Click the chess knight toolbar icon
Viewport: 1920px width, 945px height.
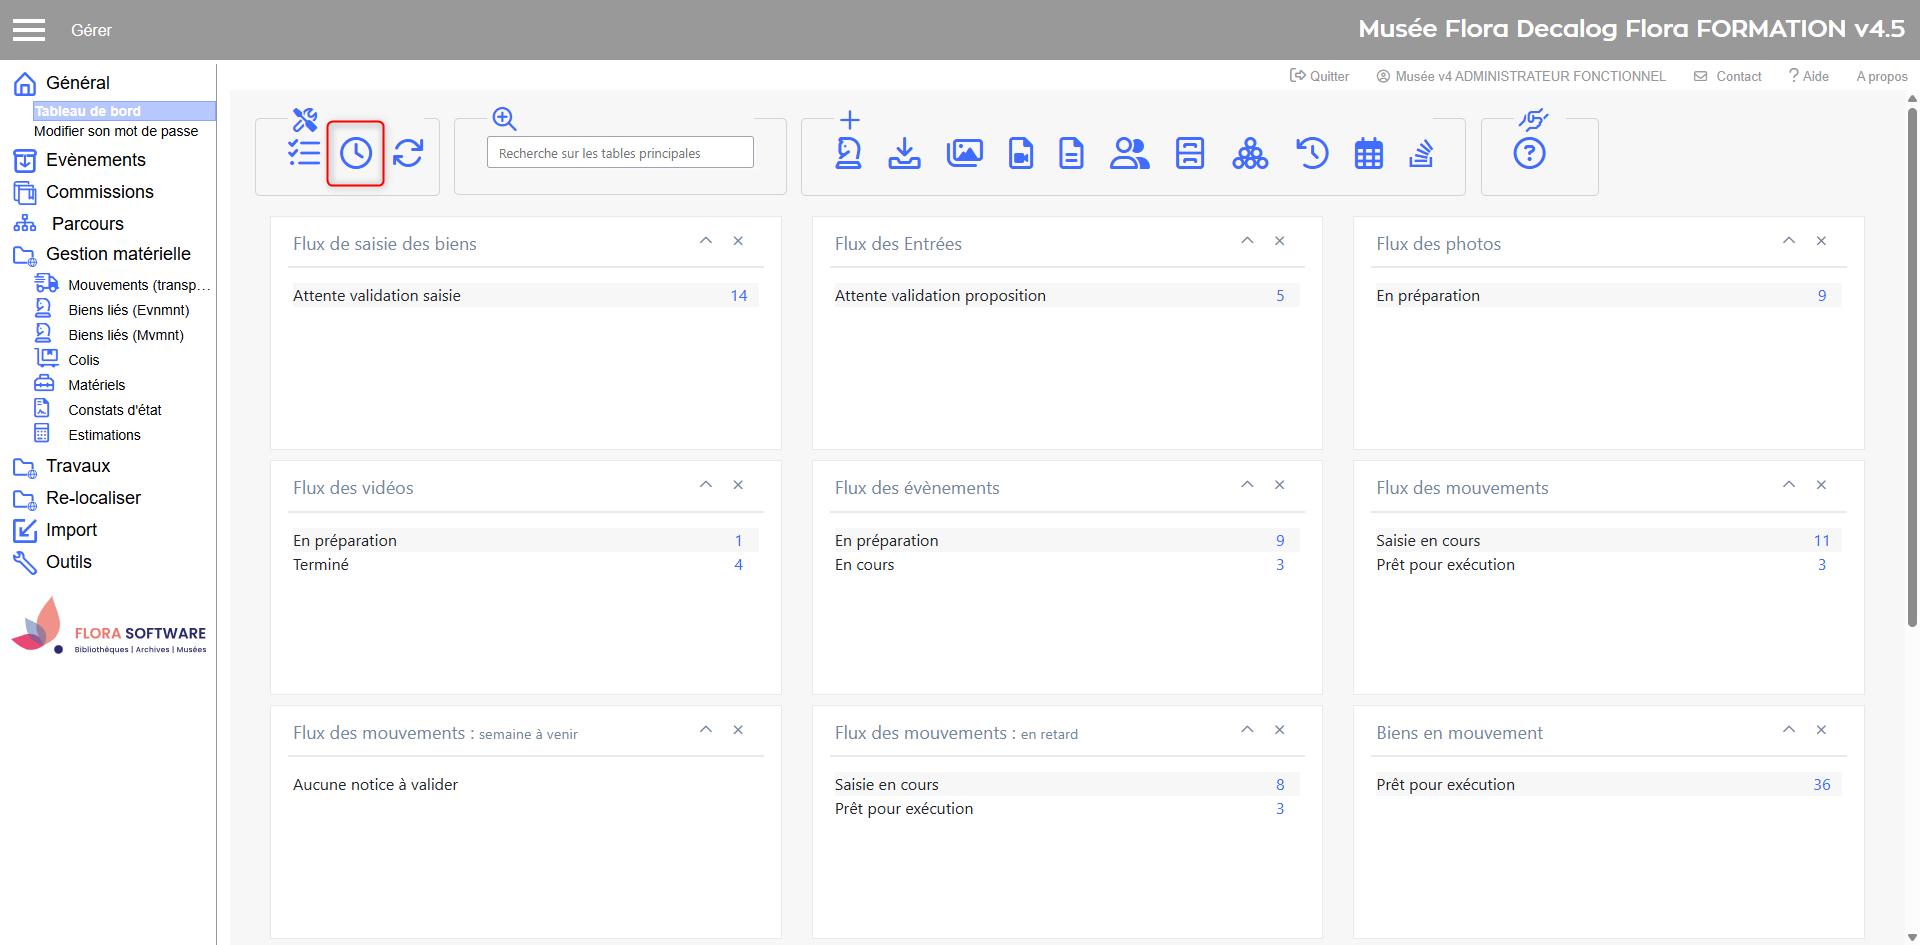point(849,153)
